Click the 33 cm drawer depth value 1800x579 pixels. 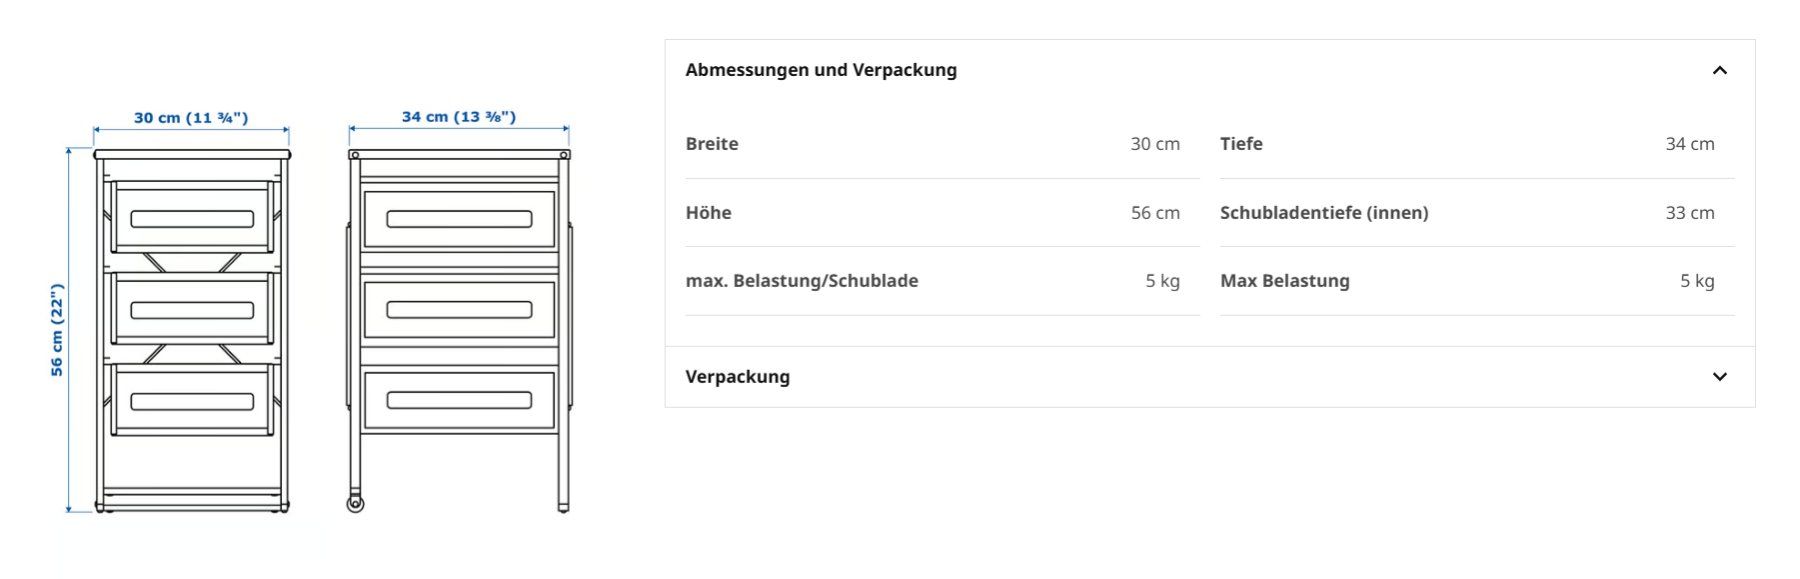click(x=1690, y=213)
